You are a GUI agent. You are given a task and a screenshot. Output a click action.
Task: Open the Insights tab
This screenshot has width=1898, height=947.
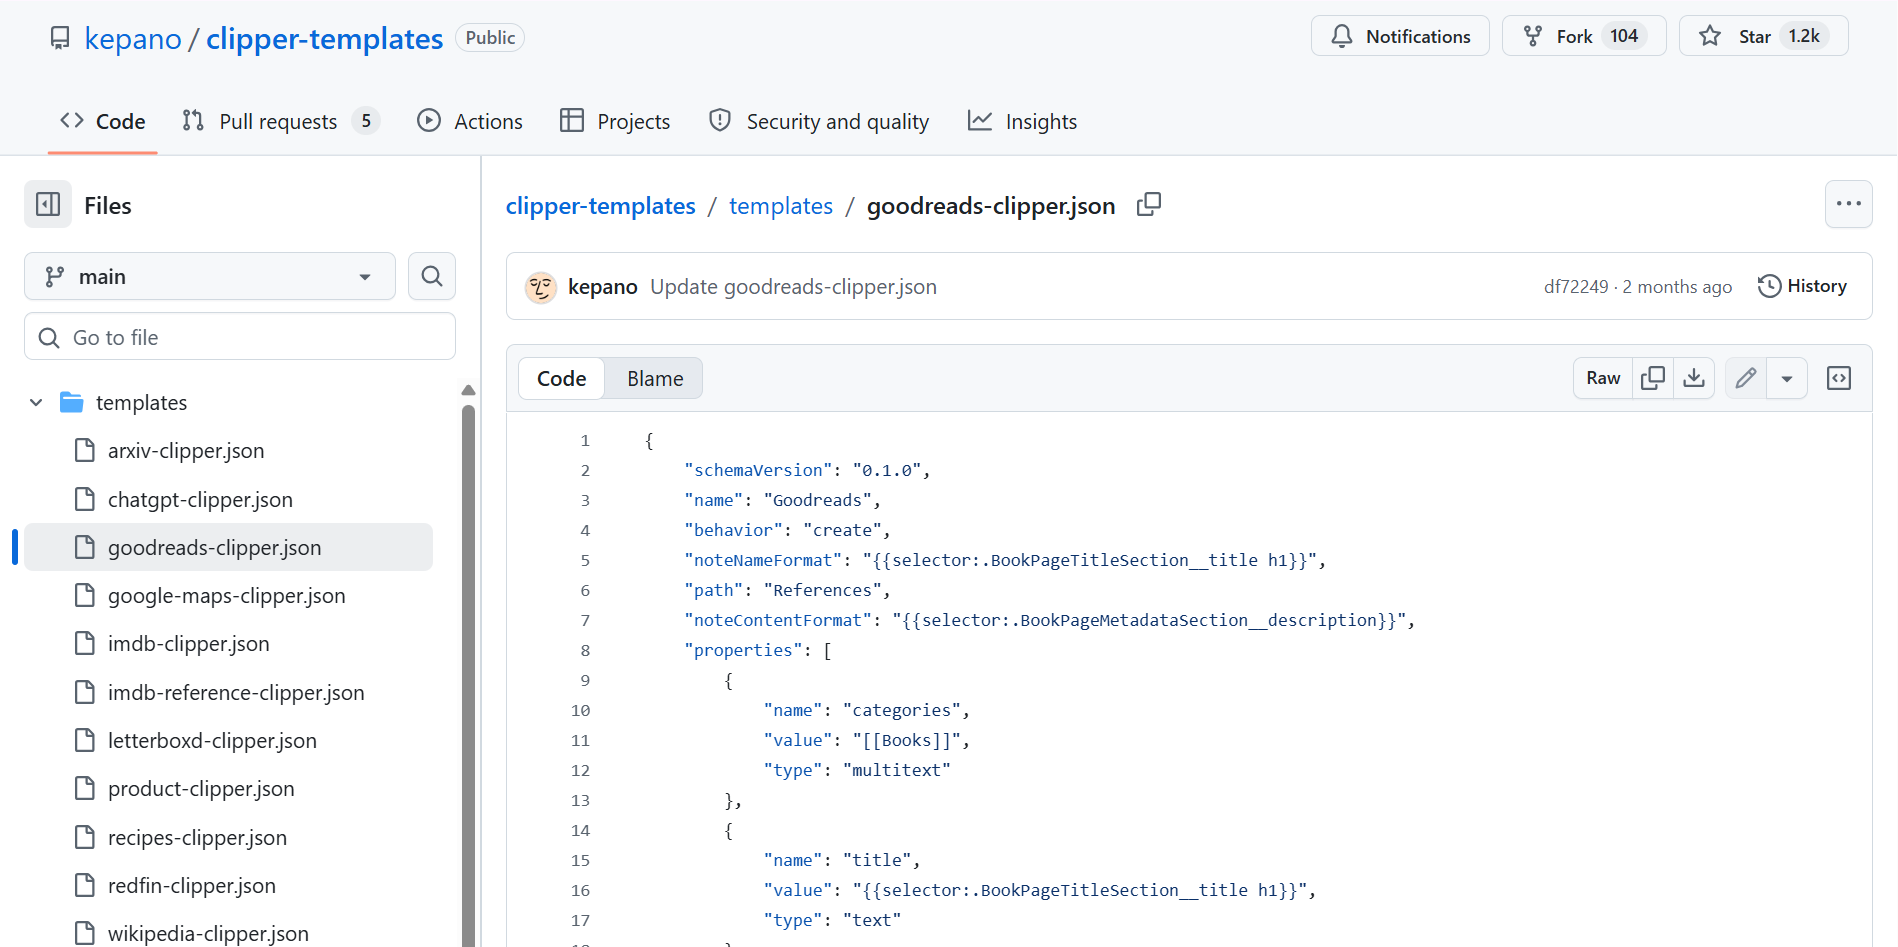1022,121
